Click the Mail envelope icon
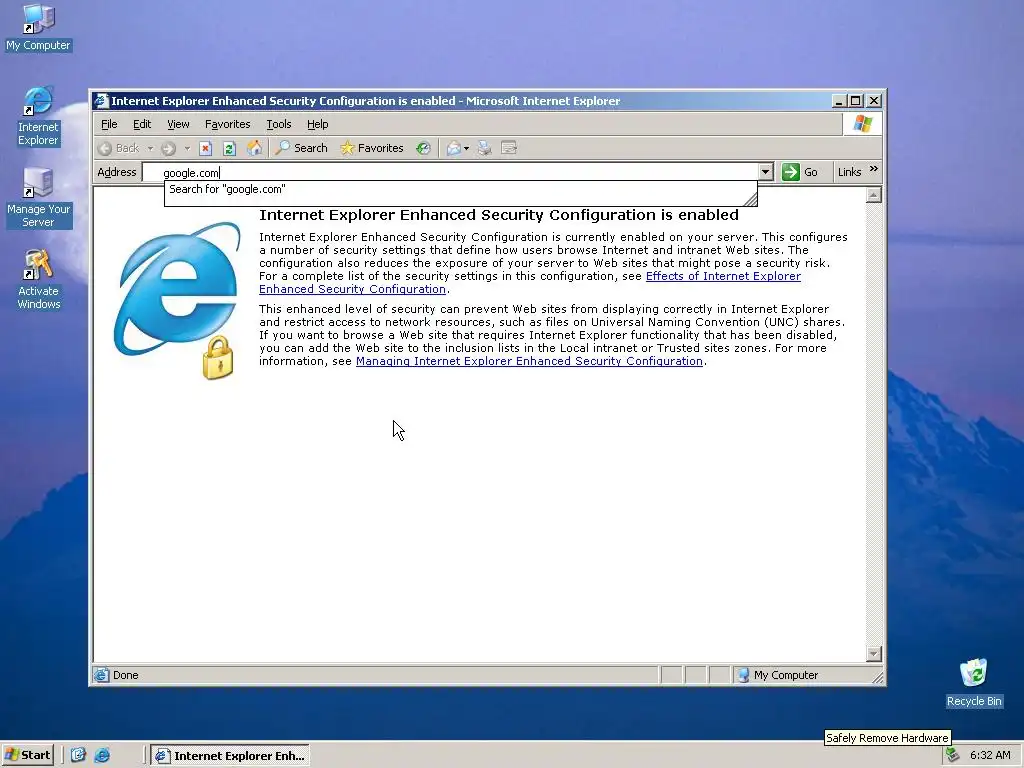Screen dimensions: 1024x768 (x=453, y=148)
